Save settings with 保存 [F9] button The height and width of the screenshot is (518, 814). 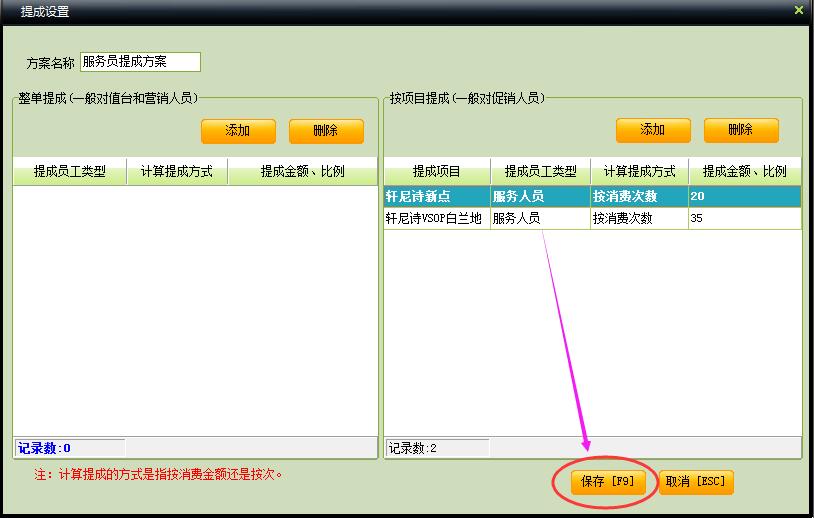(x=608, y=482)
